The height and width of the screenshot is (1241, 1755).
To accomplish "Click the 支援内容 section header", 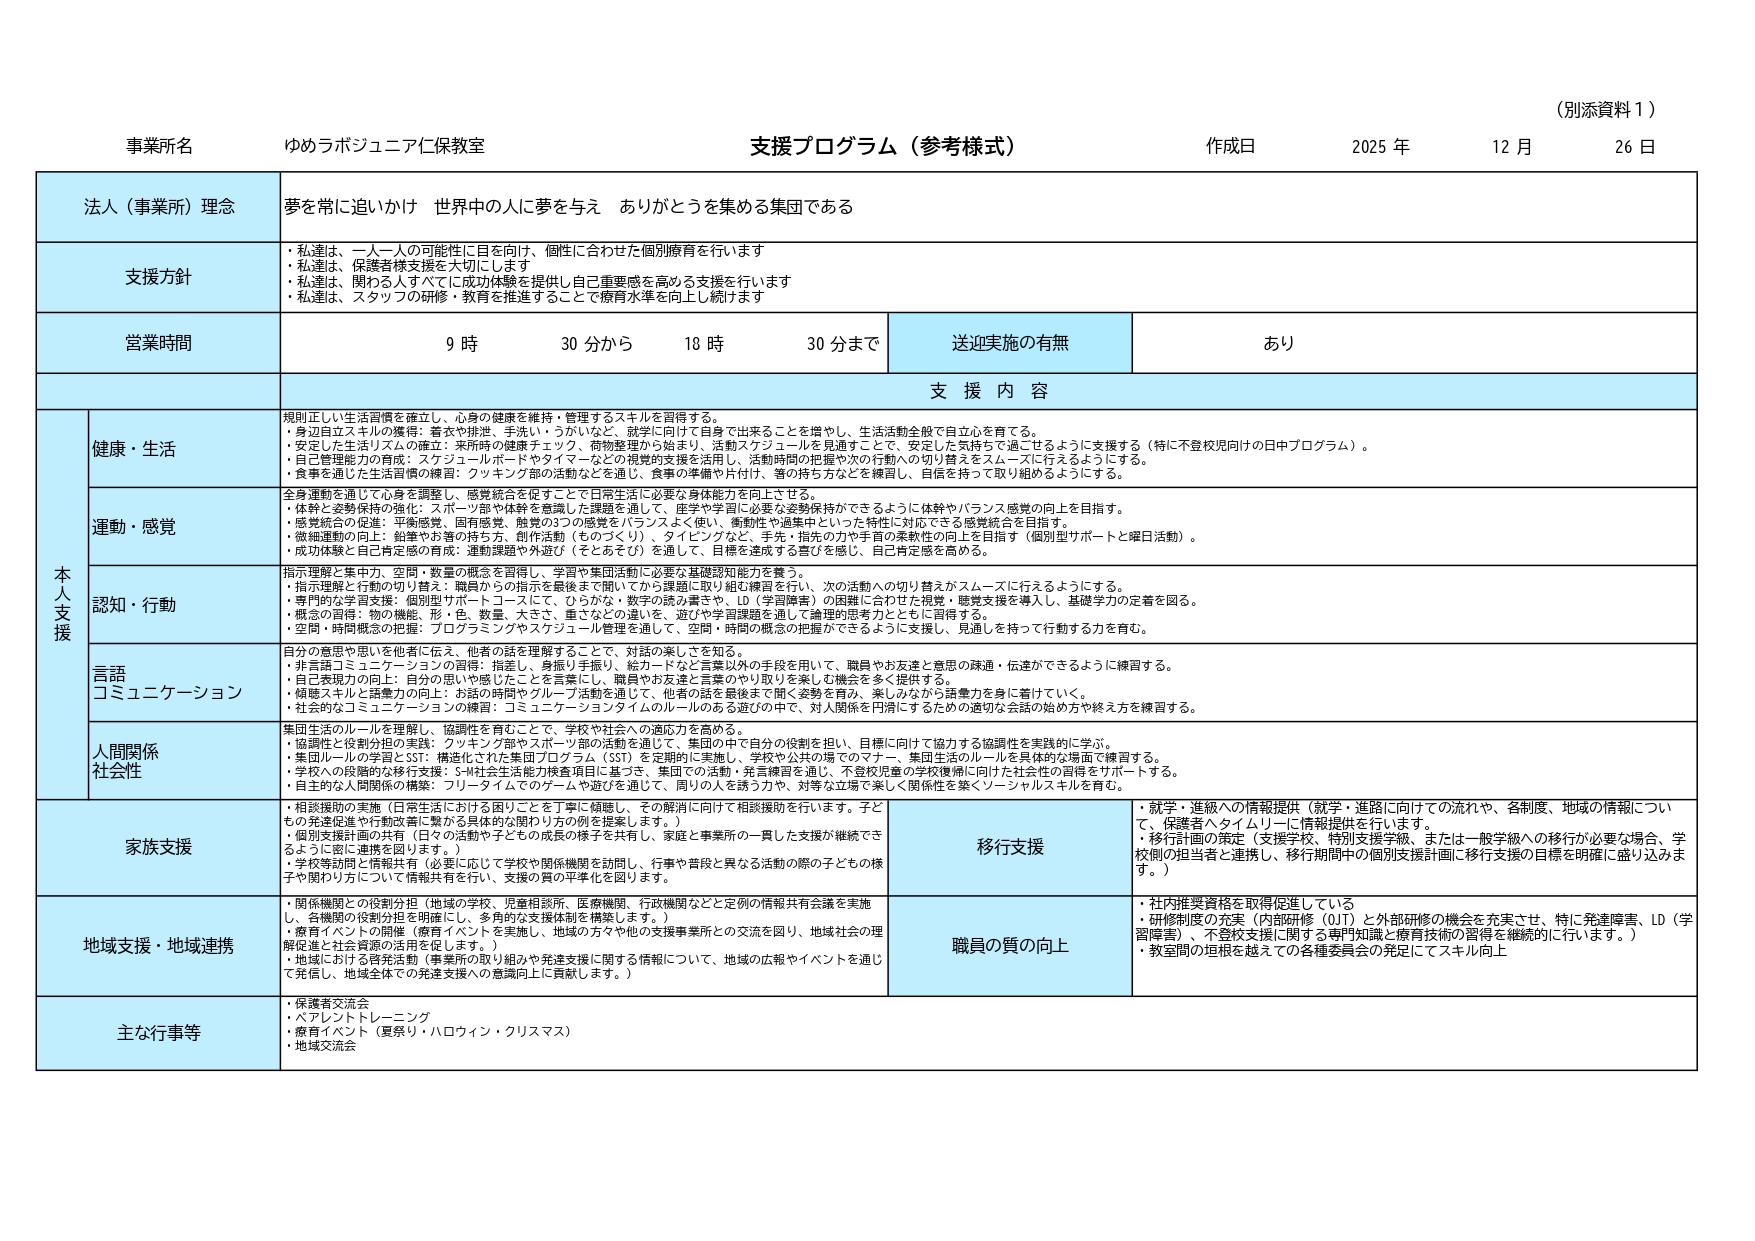I will pos(988,391).
